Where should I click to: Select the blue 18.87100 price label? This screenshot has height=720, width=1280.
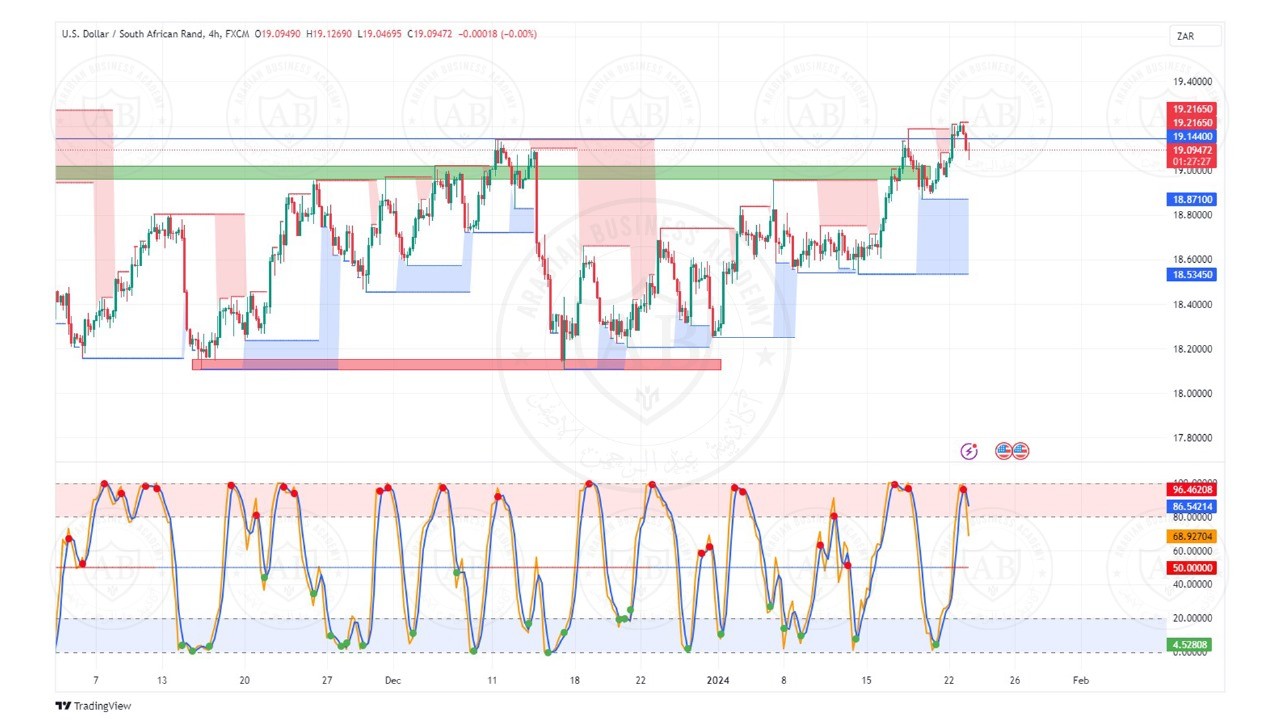point(1192,199)
